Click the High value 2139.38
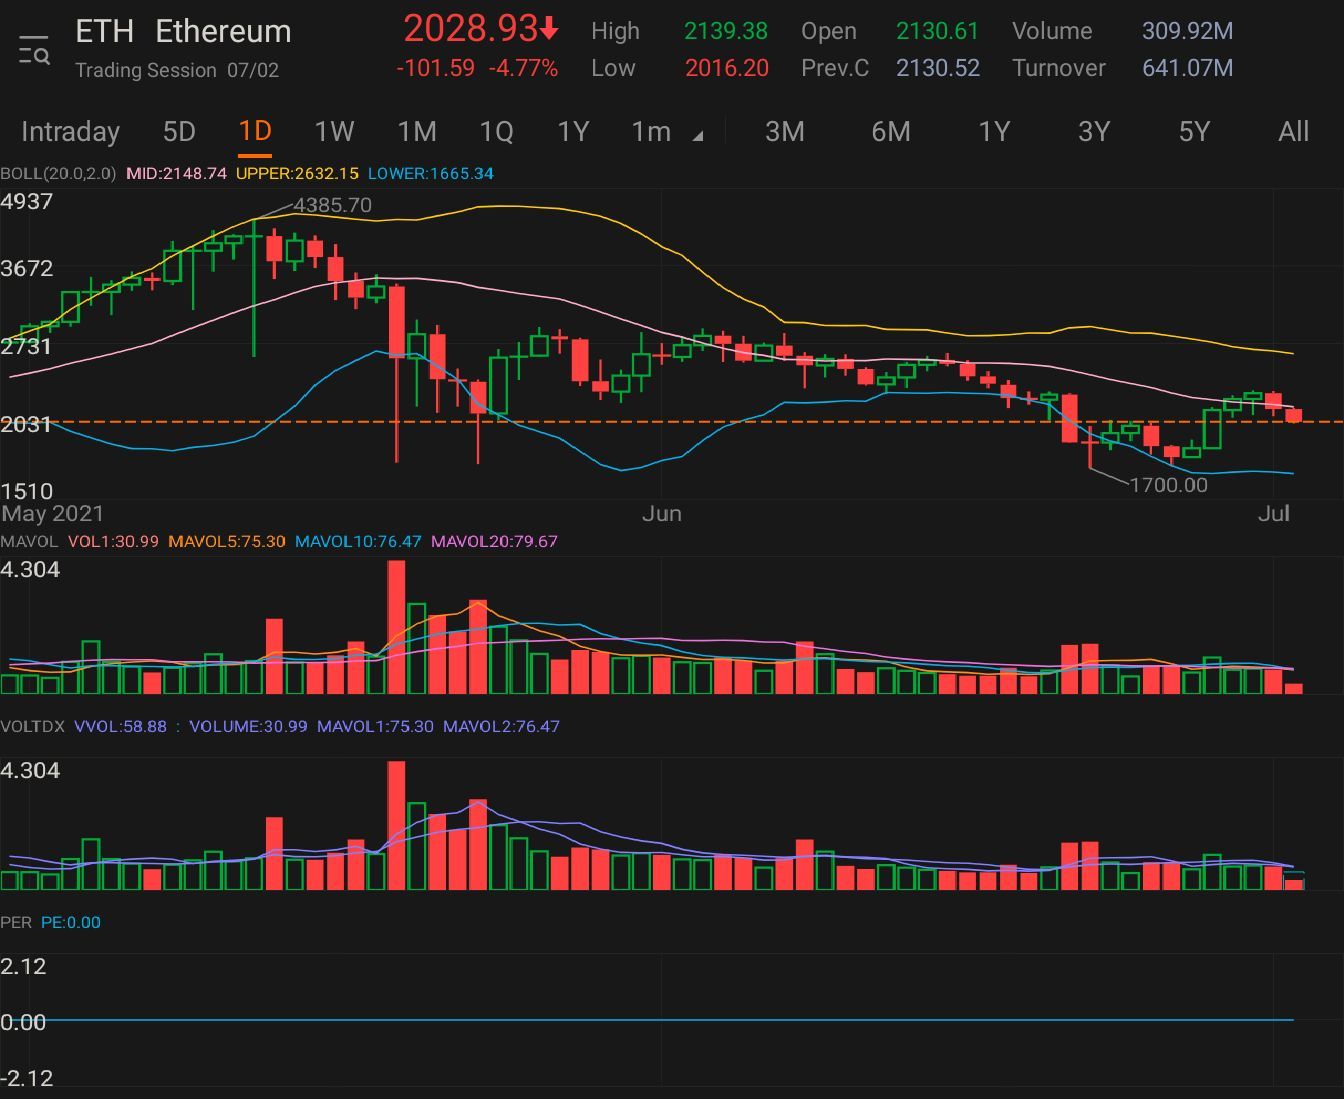 (x=726, y=31)
